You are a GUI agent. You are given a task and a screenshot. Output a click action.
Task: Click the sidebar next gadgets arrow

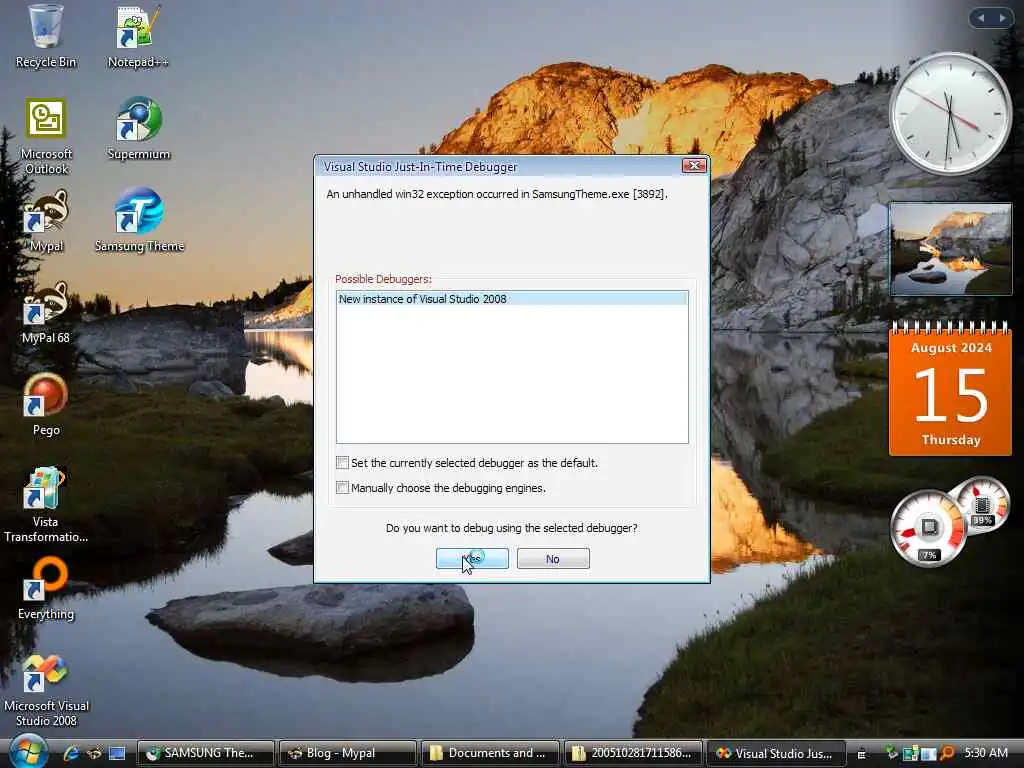coord(1002,18)
